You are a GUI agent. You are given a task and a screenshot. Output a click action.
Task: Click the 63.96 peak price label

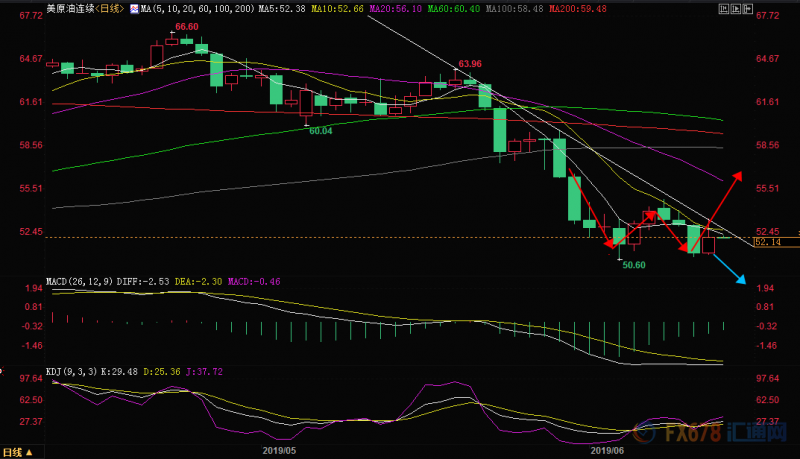470,64
